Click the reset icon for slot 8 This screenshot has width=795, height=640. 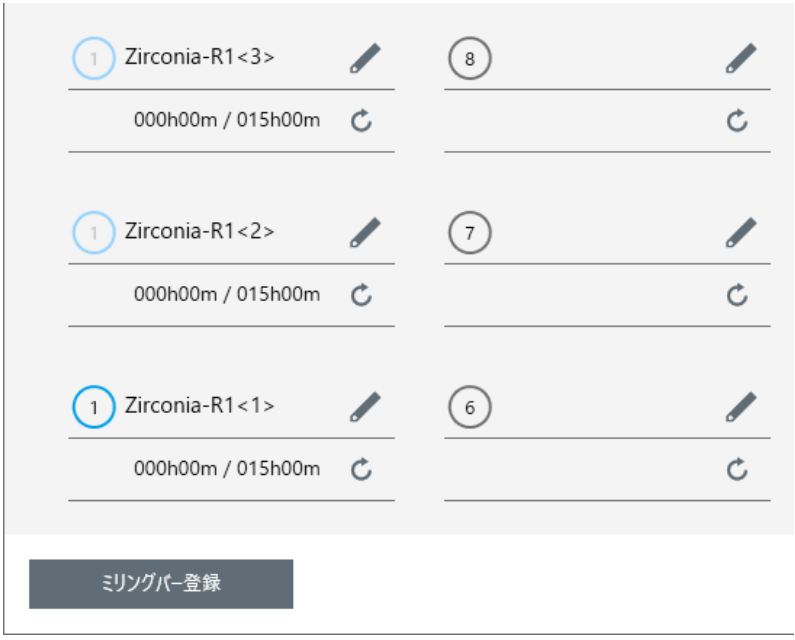(737, 121)
